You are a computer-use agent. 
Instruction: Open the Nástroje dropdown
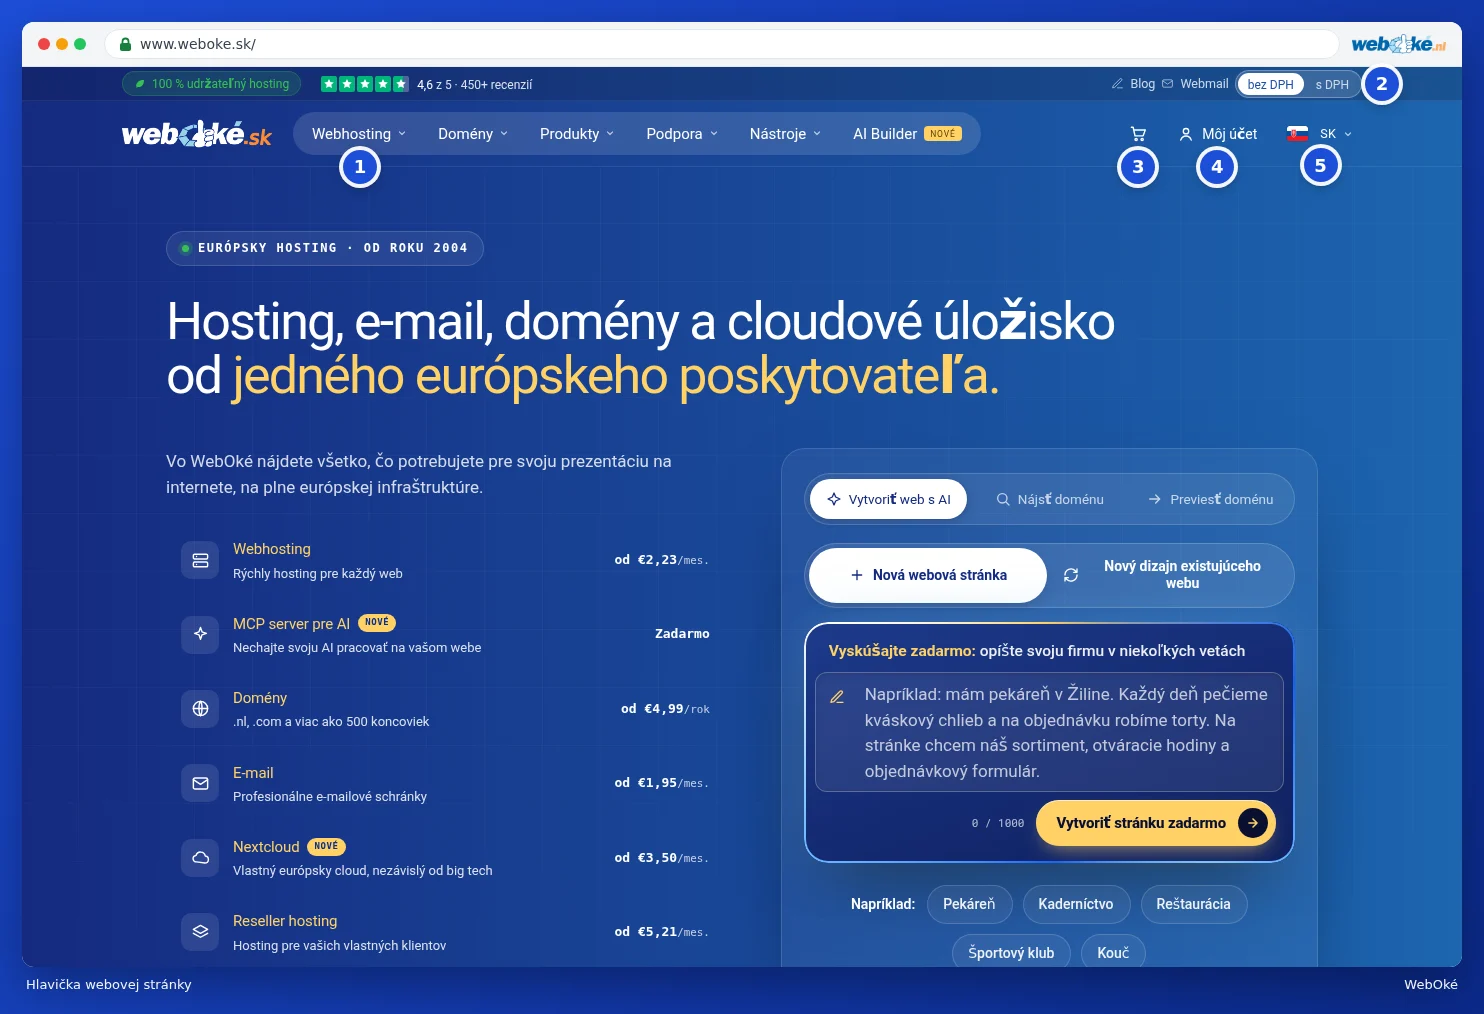point(785,134)
